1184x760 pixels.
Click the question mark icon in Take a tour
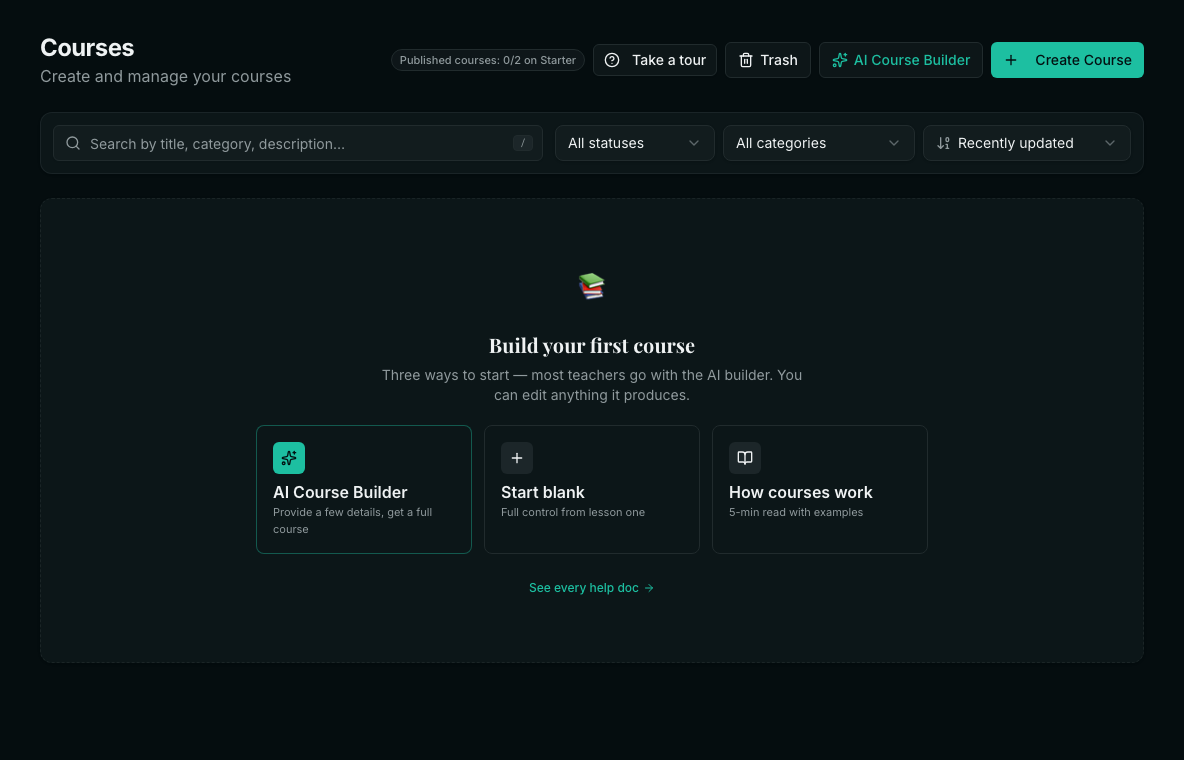[612, 60]
